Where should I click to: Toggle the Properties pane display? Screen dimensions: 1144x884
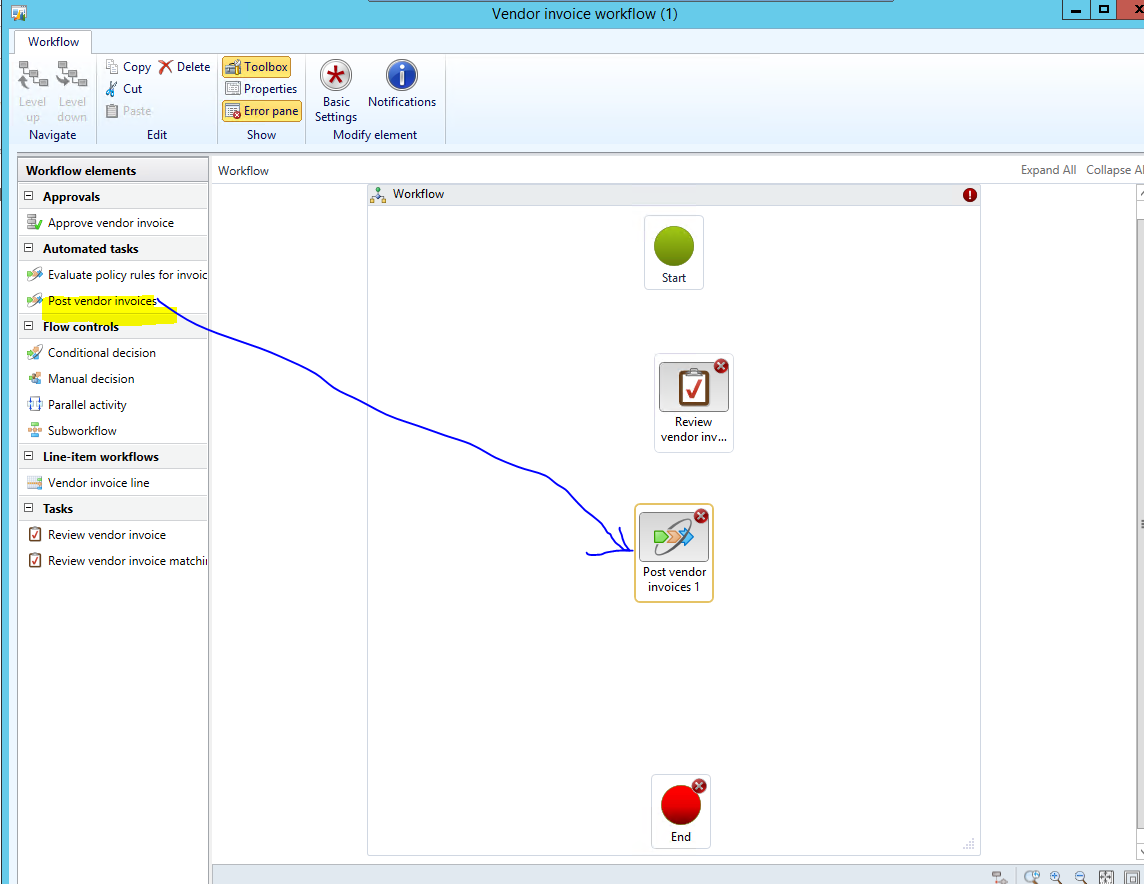point(261,89)
